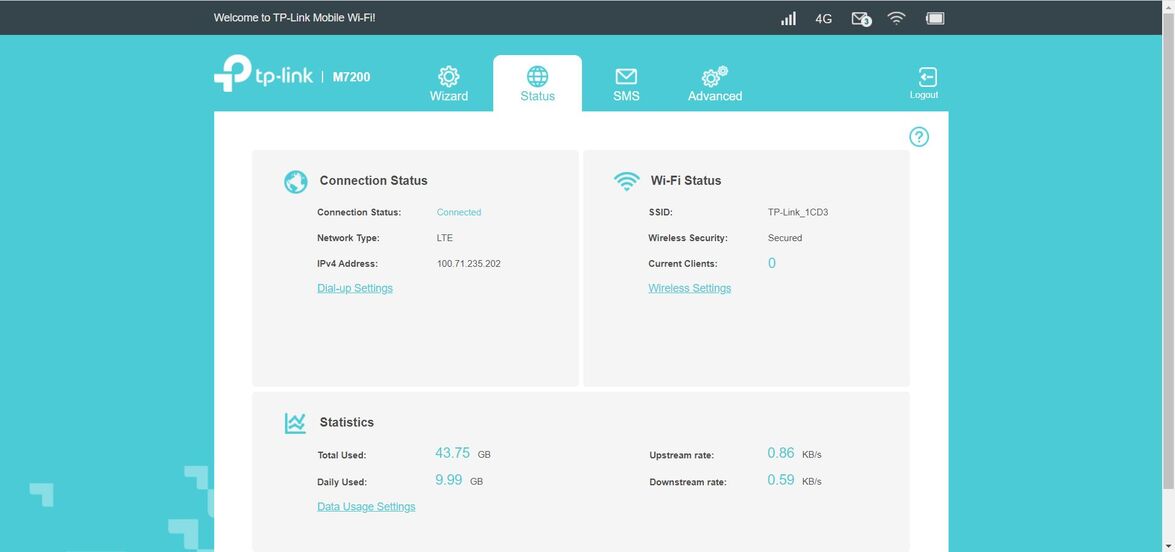Click the signal strength bars icon

pyautogui.click(x=788, y=18)
